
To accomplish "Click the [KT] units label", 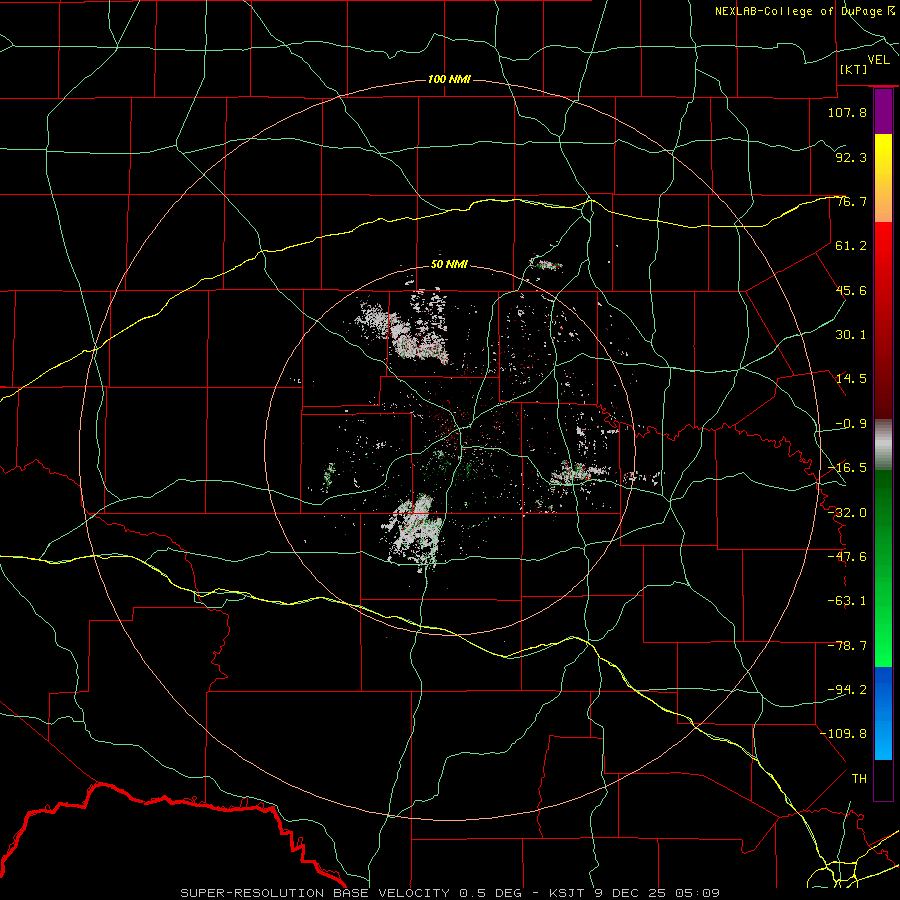I will (x=854, y=69).
